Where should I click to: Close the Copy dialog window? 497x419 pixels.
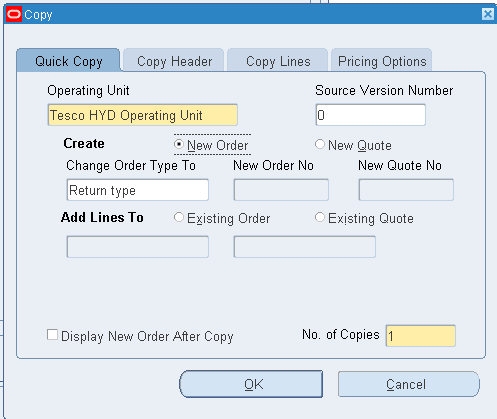[x=488, y=14]
